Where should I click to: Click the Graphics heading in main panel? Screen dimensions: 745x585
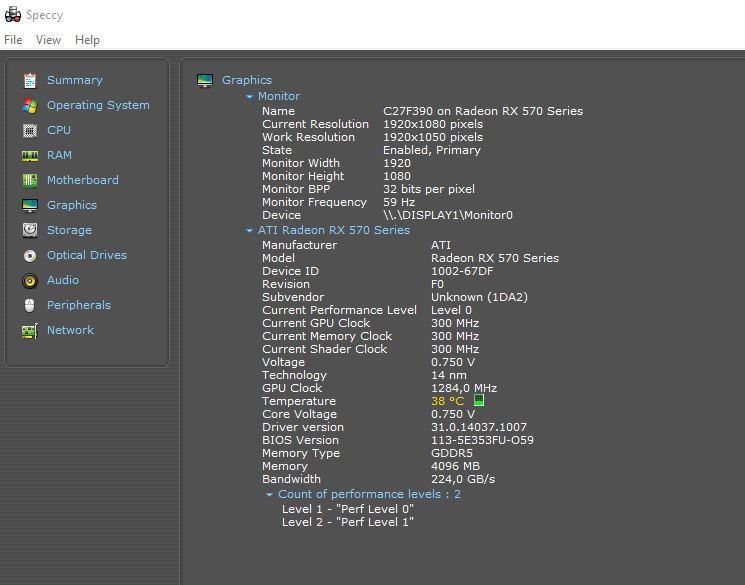[247, 80]
